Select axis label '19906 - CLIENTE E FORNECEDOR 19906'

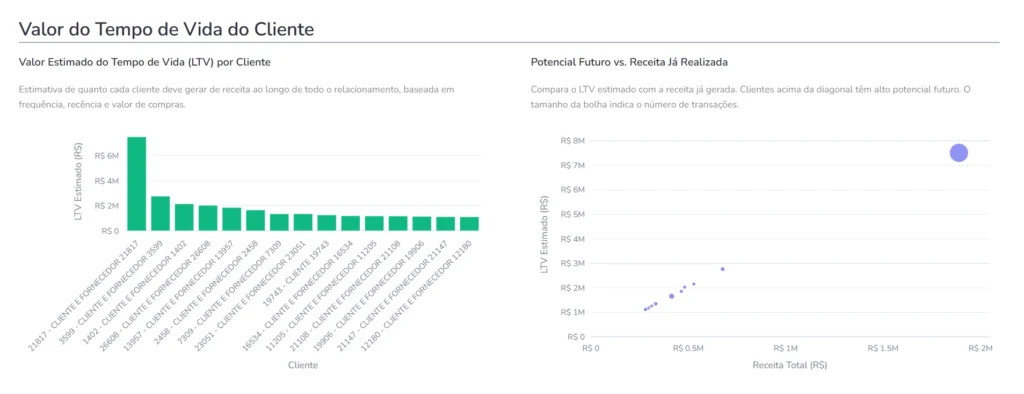368,295
